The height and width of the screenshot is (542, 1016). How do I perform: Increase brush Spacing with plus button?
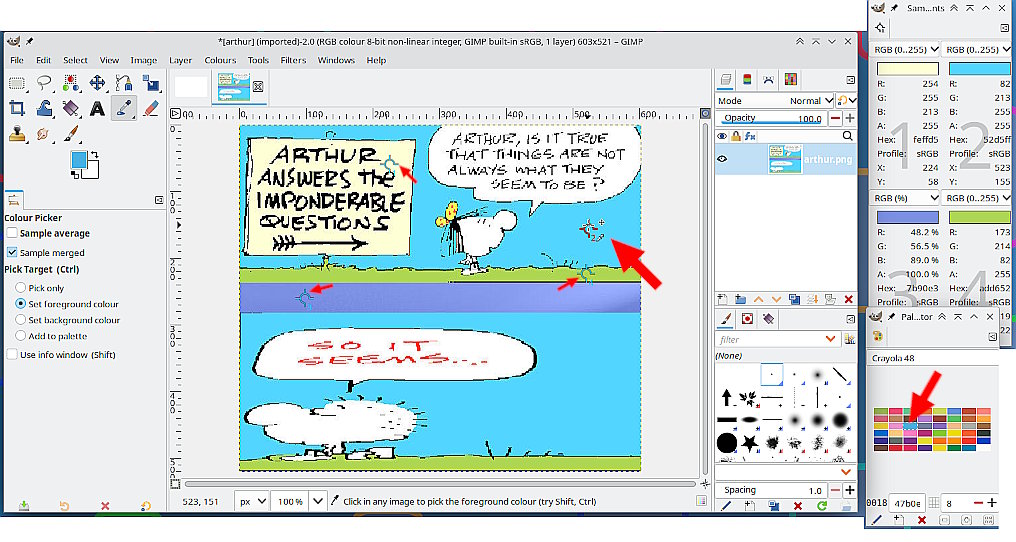[849, 490]
